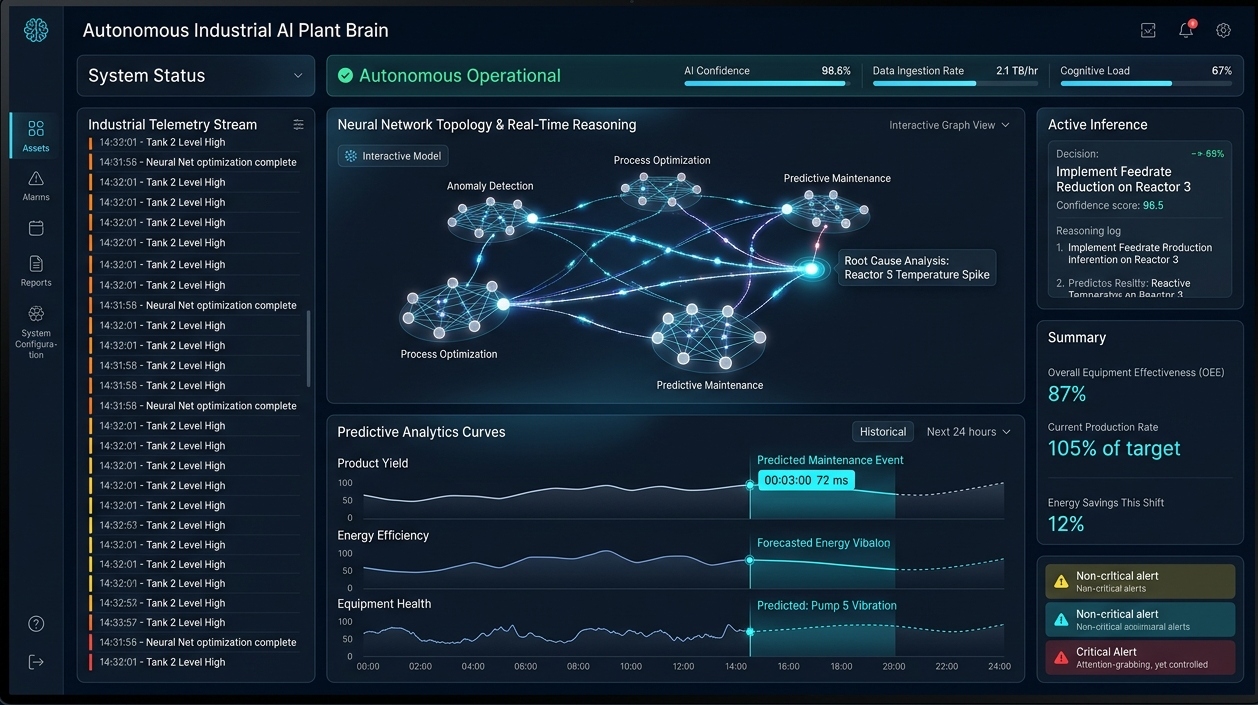Open the red Critical Alert card
1258x705 pixels.
[x=1140, y=658]
